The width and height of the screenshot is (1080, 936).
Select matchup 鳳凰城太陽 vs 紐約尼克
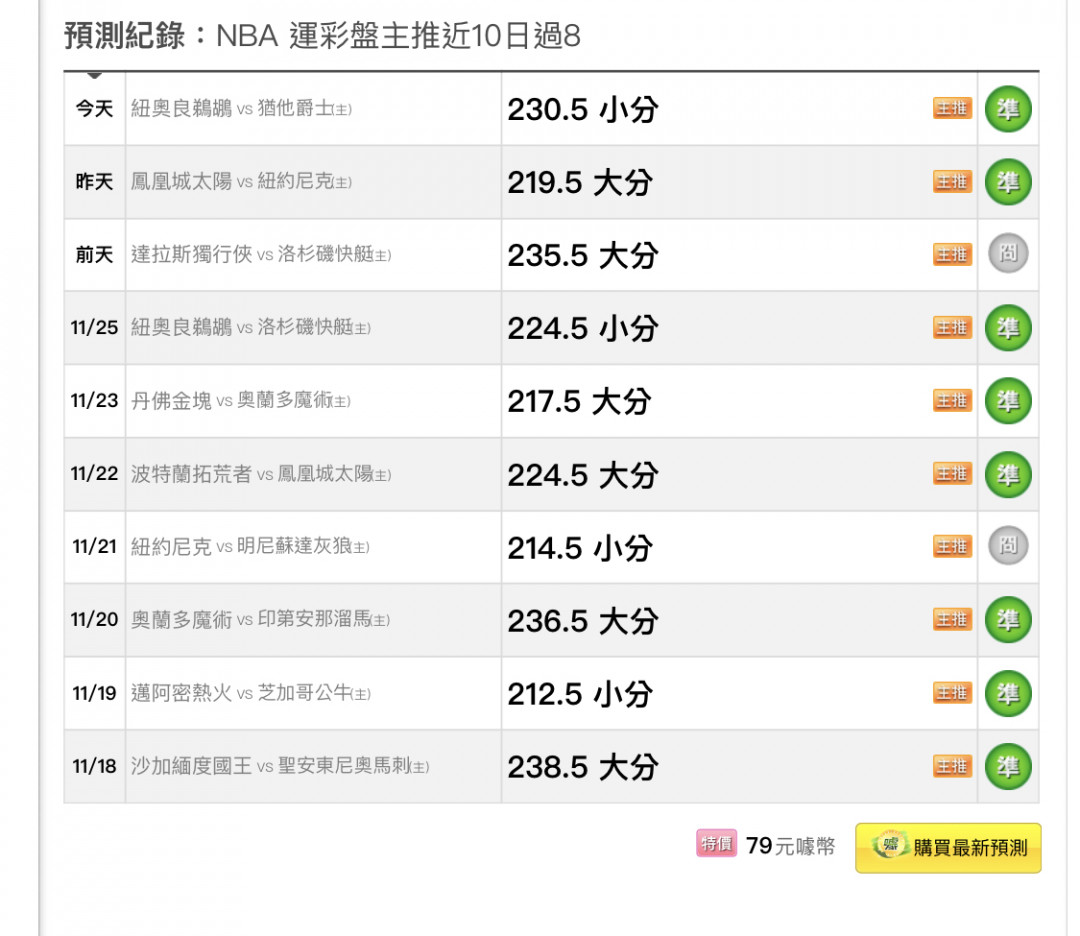pos(241,182)
